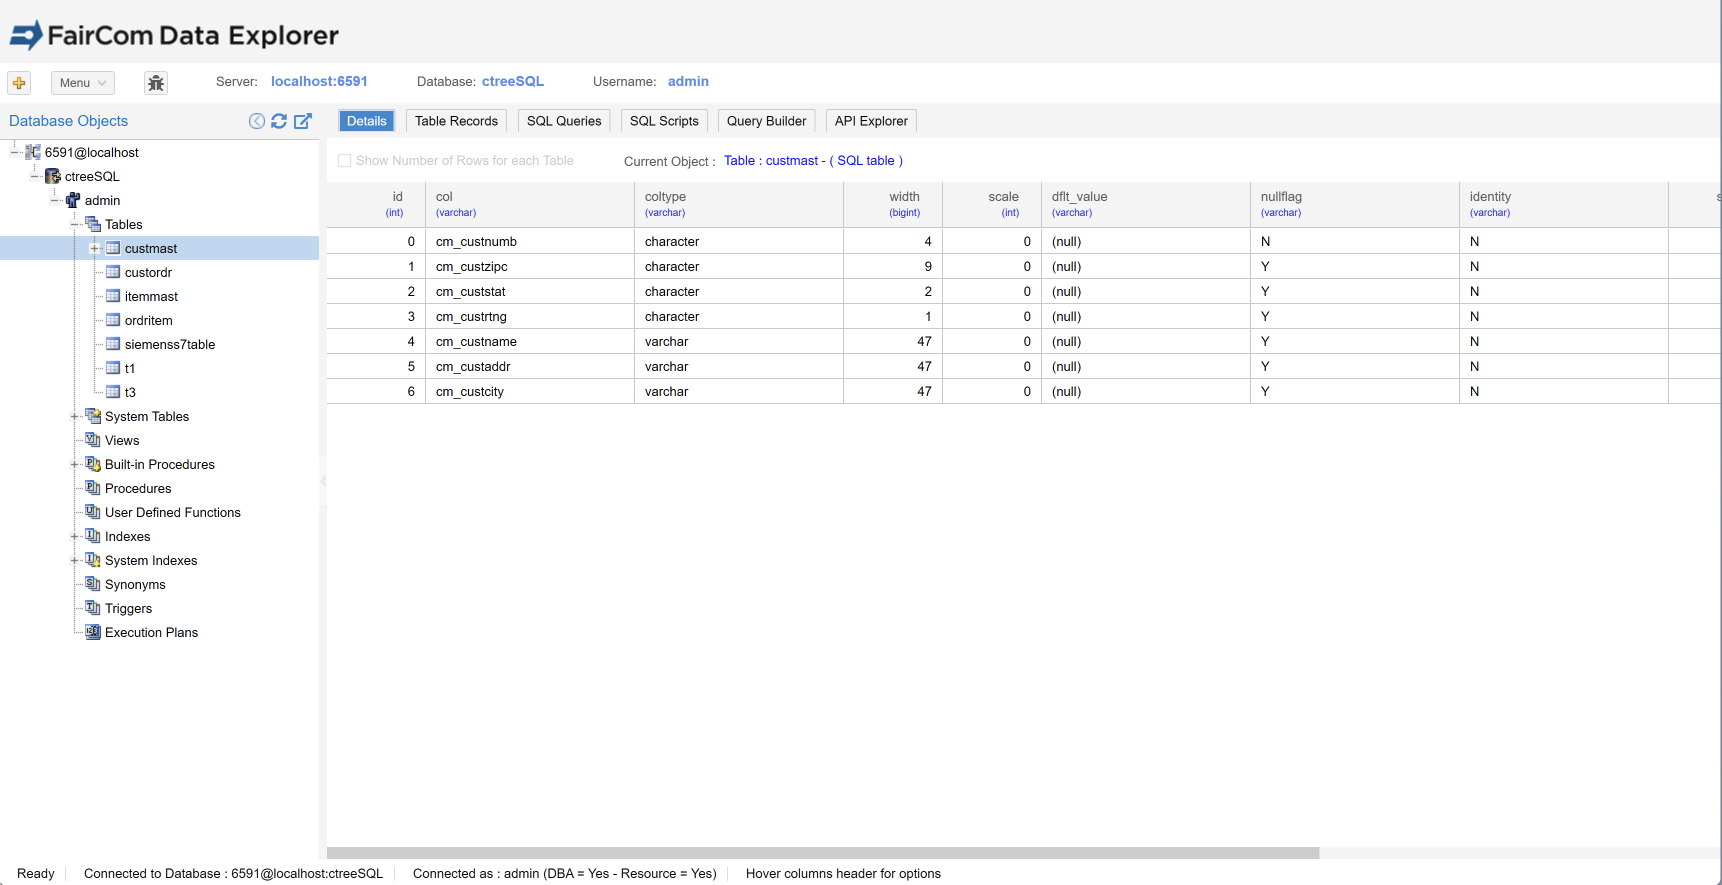Click the ctreeSQL database icon
This screenshot has height=885, width=1722.
point(53,176)
